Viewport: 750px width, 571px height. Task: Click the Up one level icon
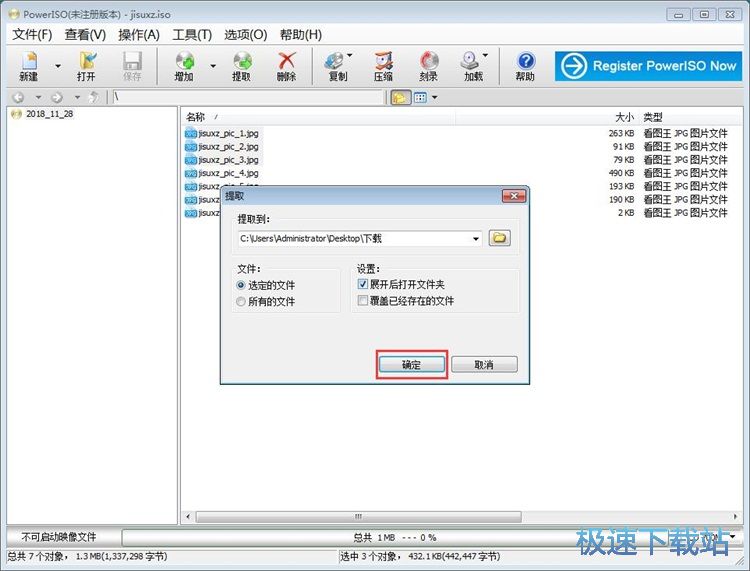(94, 98)
